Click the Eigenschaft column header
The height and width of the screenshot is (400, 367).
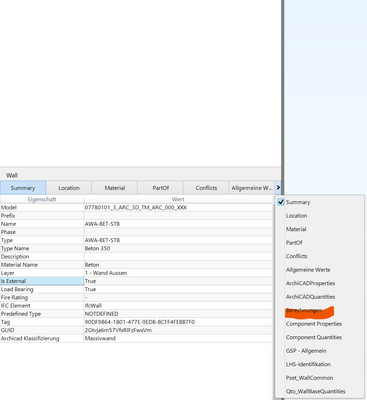coord(42,199)
